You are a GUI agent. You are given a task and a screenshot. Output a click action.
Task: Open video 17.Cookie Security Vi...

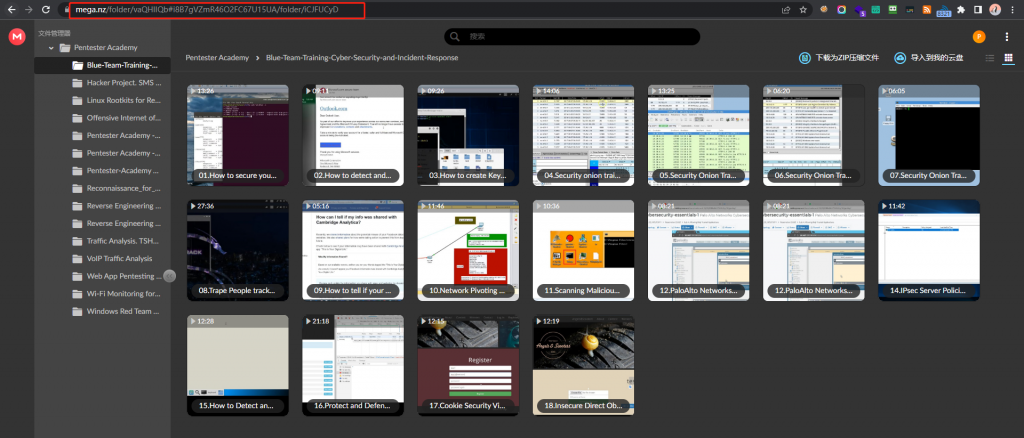tap(468, 366)
